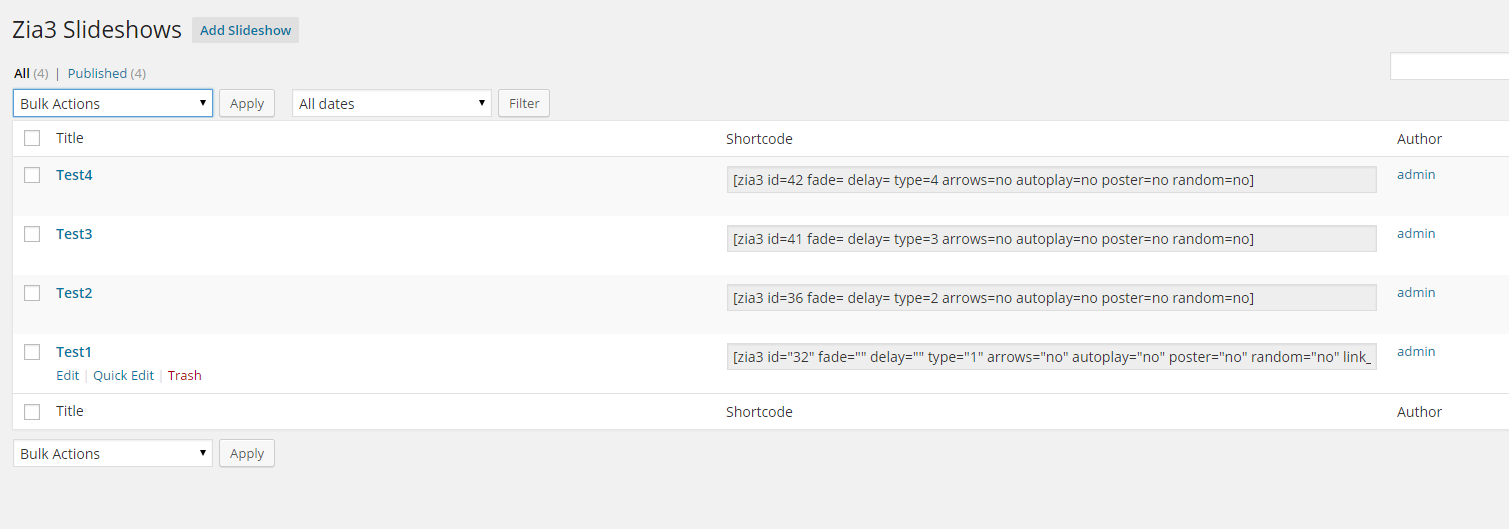The width and height of the screenshot is (1509, 529).
Task: Check the Test2 row checkbox
Action: pos(32,293)
